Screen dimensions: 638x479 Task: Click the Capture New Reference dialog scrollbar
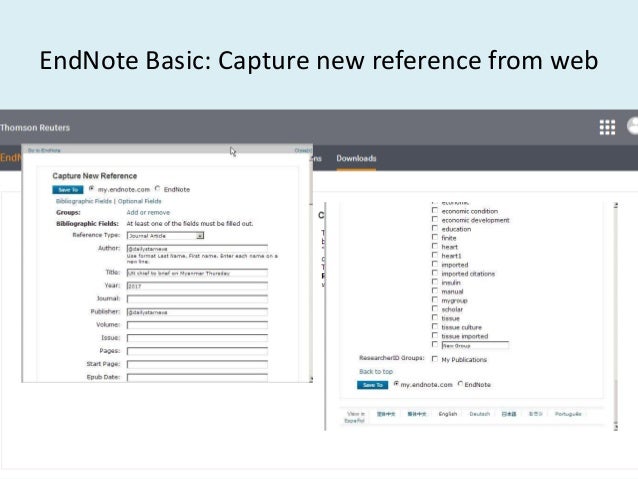click(x=311, y=269)
